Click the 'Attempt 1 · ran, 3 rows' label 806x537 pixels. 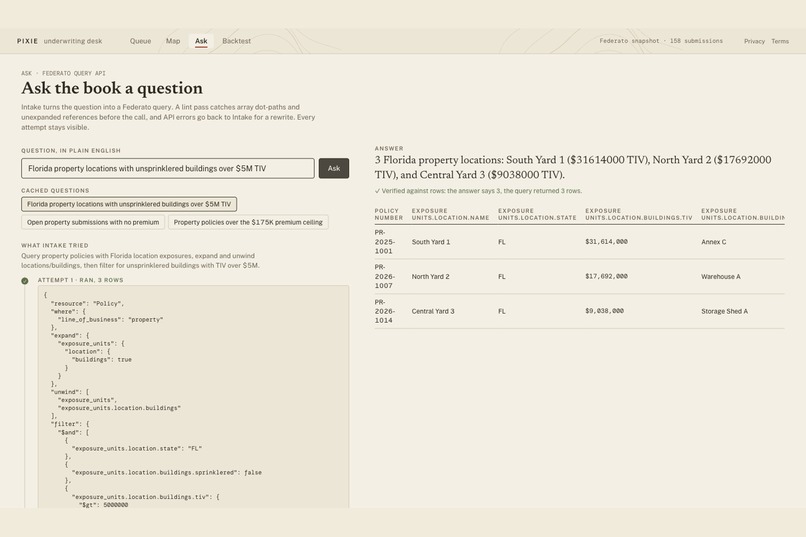pyautogui.click(x=80, y=280)
